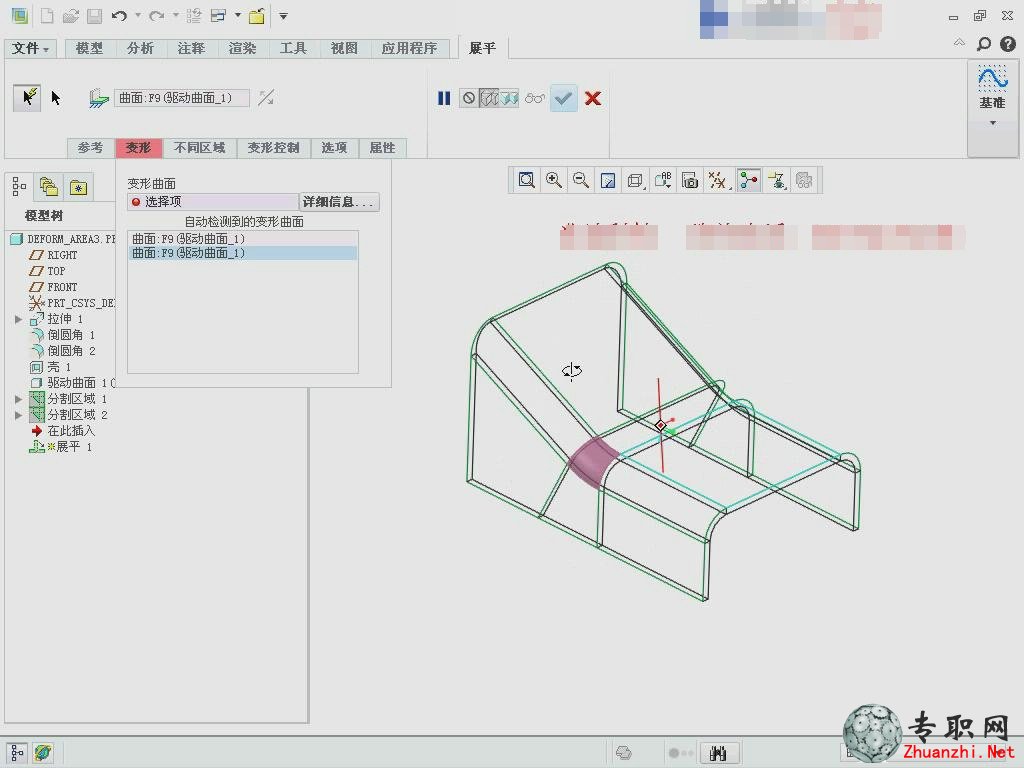The width and height of the screenshot is (1024, 768).
Task: Open the Customize Quick Access Toolbar dropdown
Action: click(x=283, y=16)
